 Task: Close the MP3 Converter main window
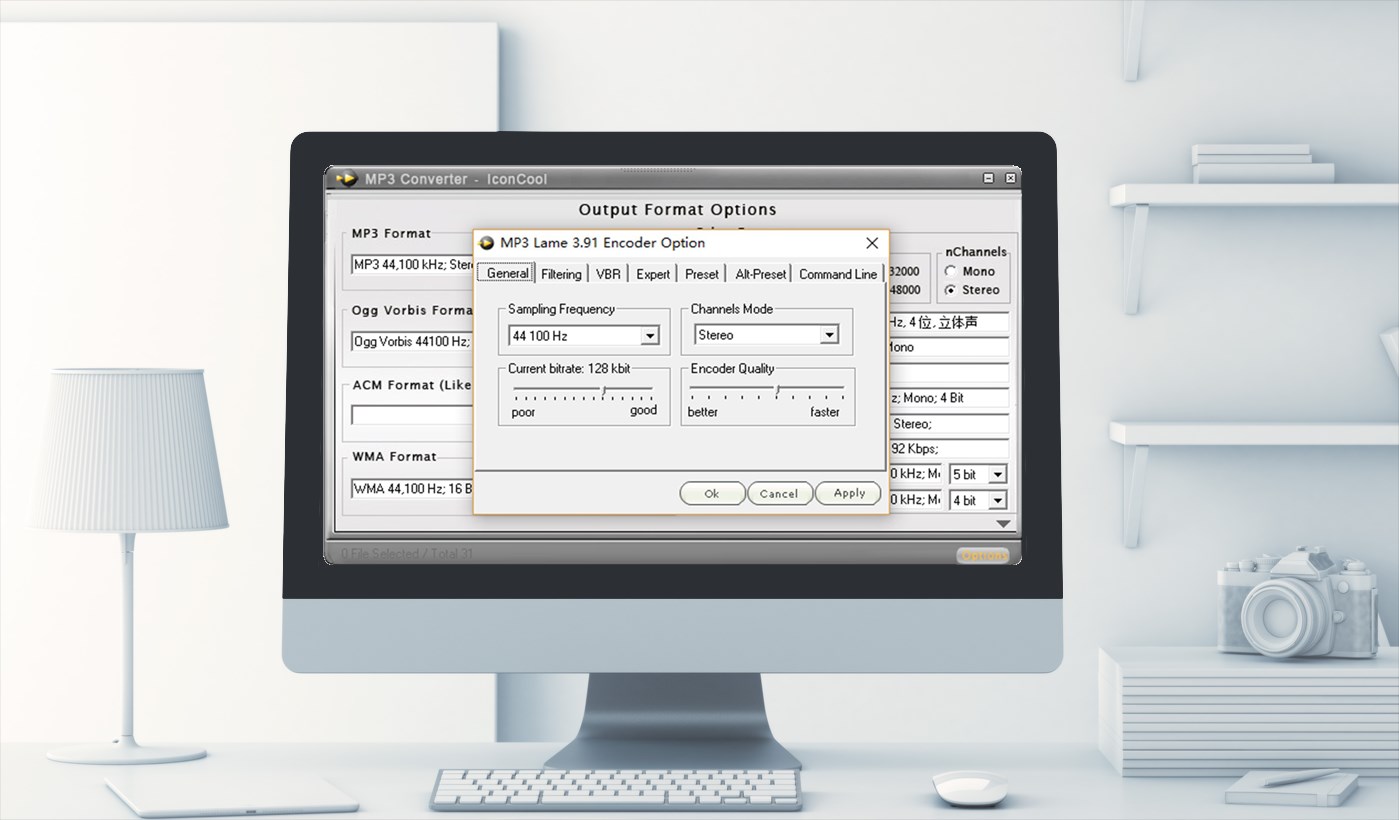pyautogui.click(x=1010, y=178)
